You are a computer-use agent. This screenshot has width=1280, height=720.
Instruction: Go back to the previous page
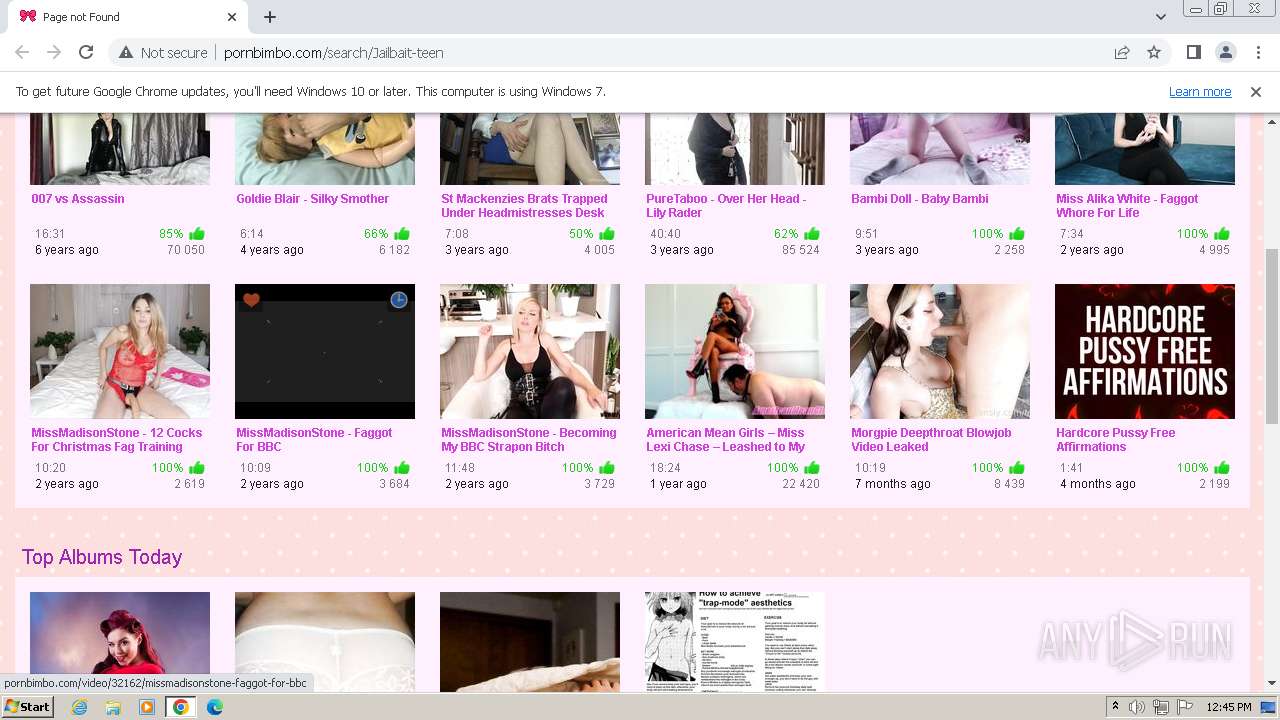coord(22,52)
